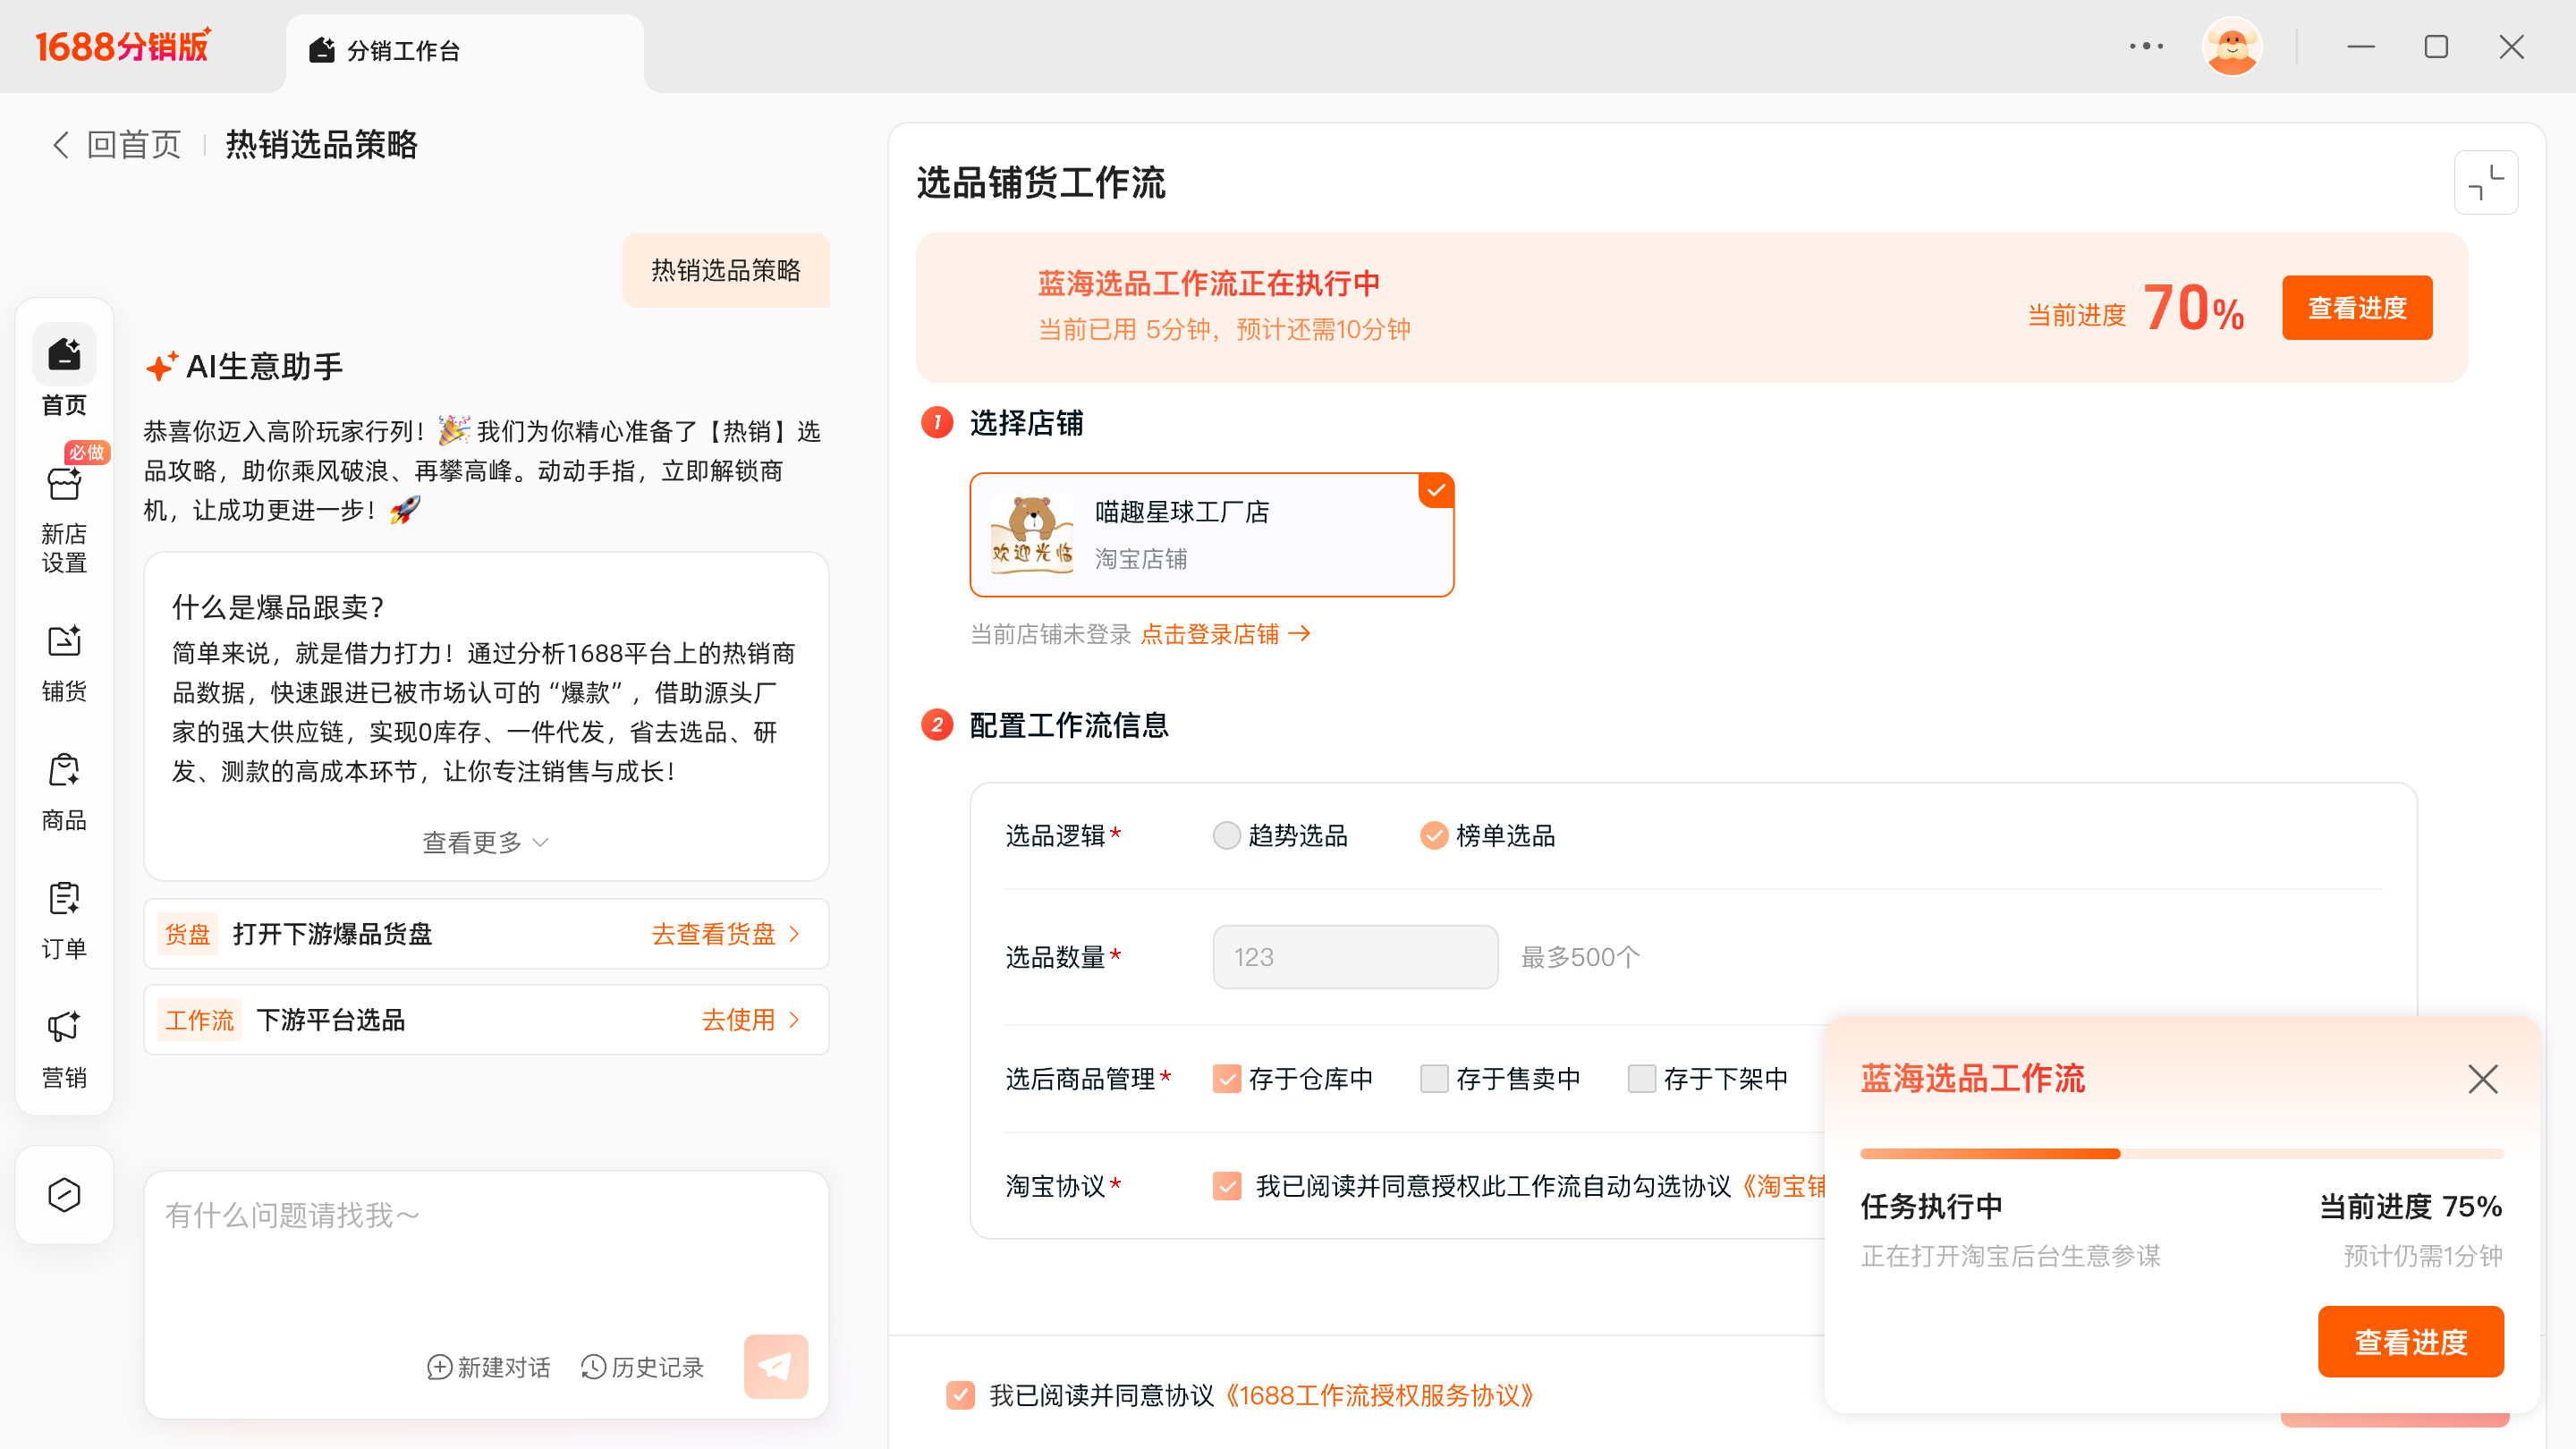Open the three-dots more menu

click(2146, 46)
